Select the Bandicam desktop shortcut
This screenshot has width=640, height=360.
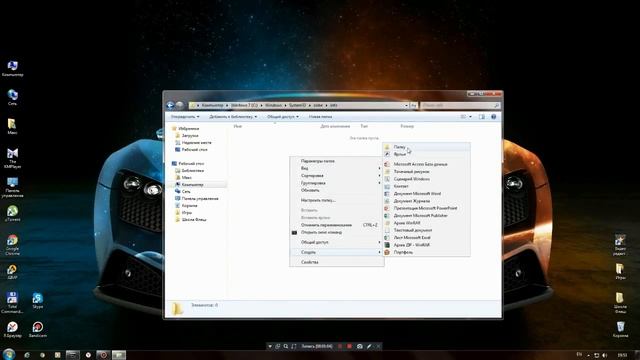[38, 329]
